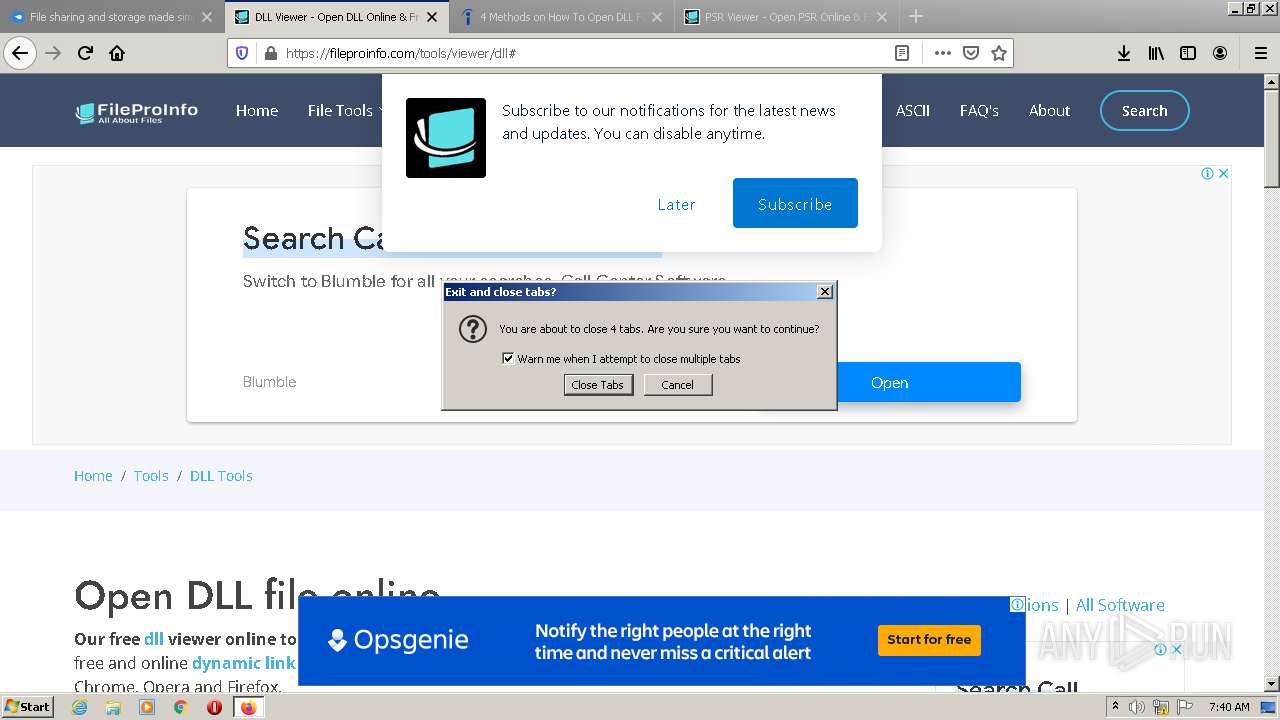
Task: Confirm with Close Tabs button
Action: 598,385
